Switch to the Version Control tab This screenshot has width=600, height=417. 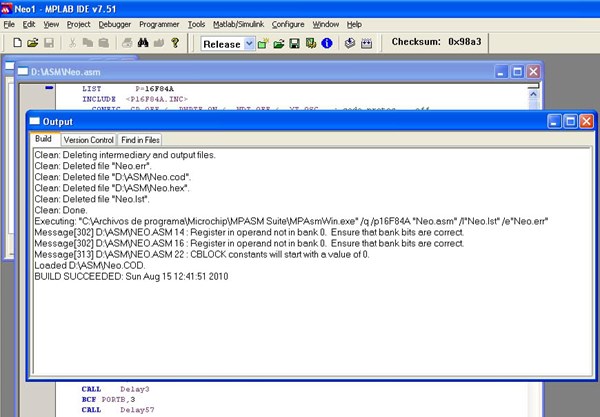(88, 140)
